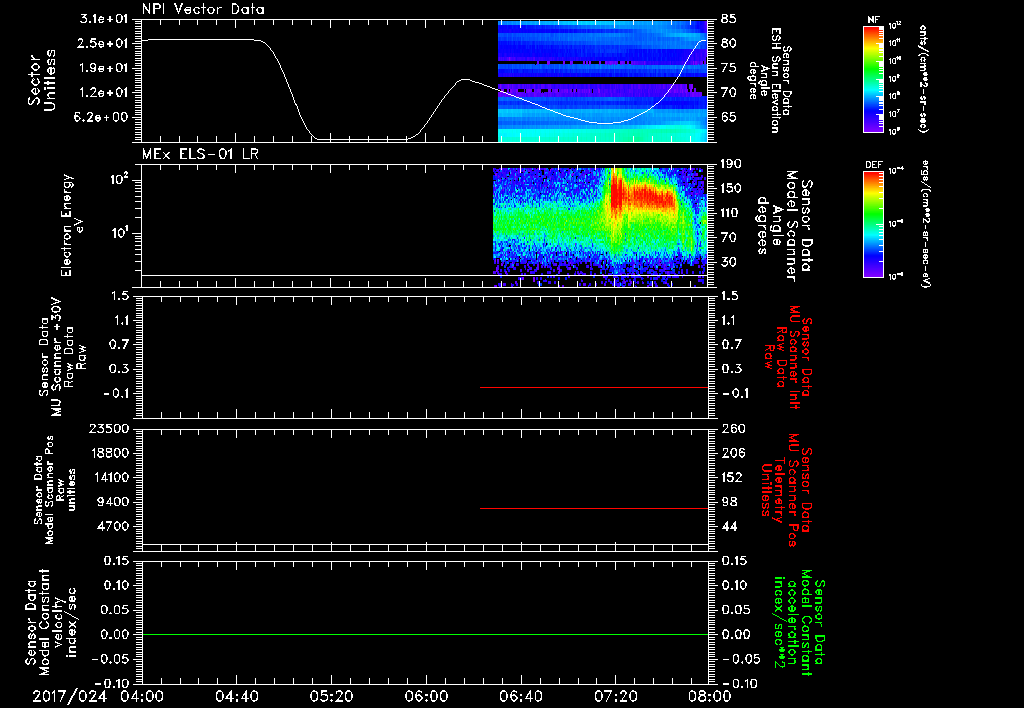
Task: Click the red 'MU Scanner Pos Telemetry' label
Action: click(x=786, y=490)
